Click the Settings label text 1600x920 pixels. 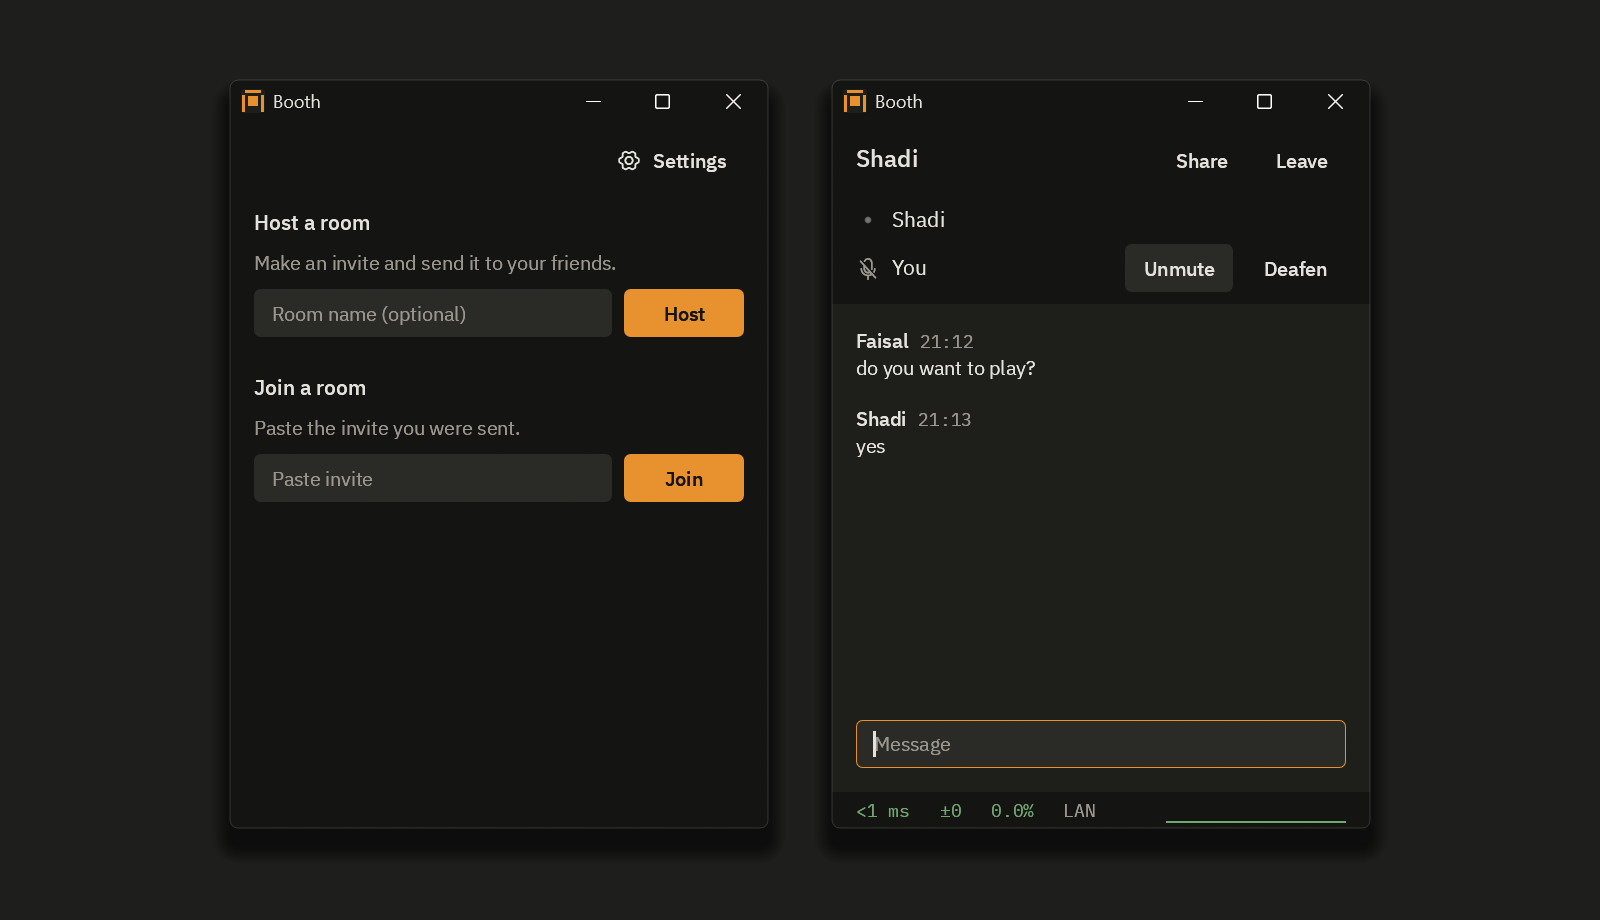(689, 161)
